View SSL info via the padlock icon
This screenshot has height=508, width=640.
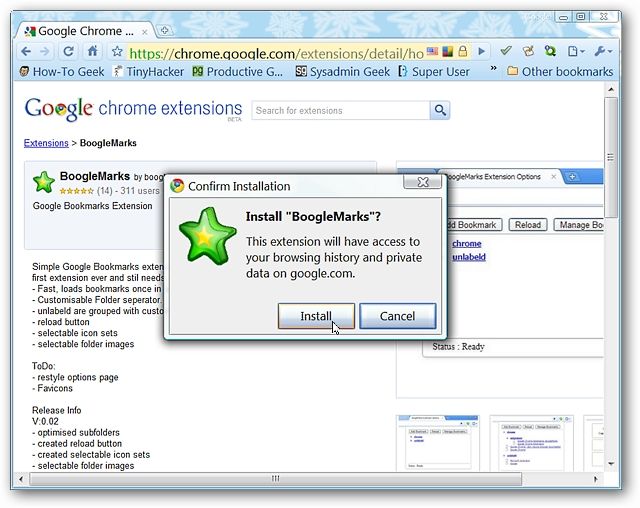click(x=463, y=51)
